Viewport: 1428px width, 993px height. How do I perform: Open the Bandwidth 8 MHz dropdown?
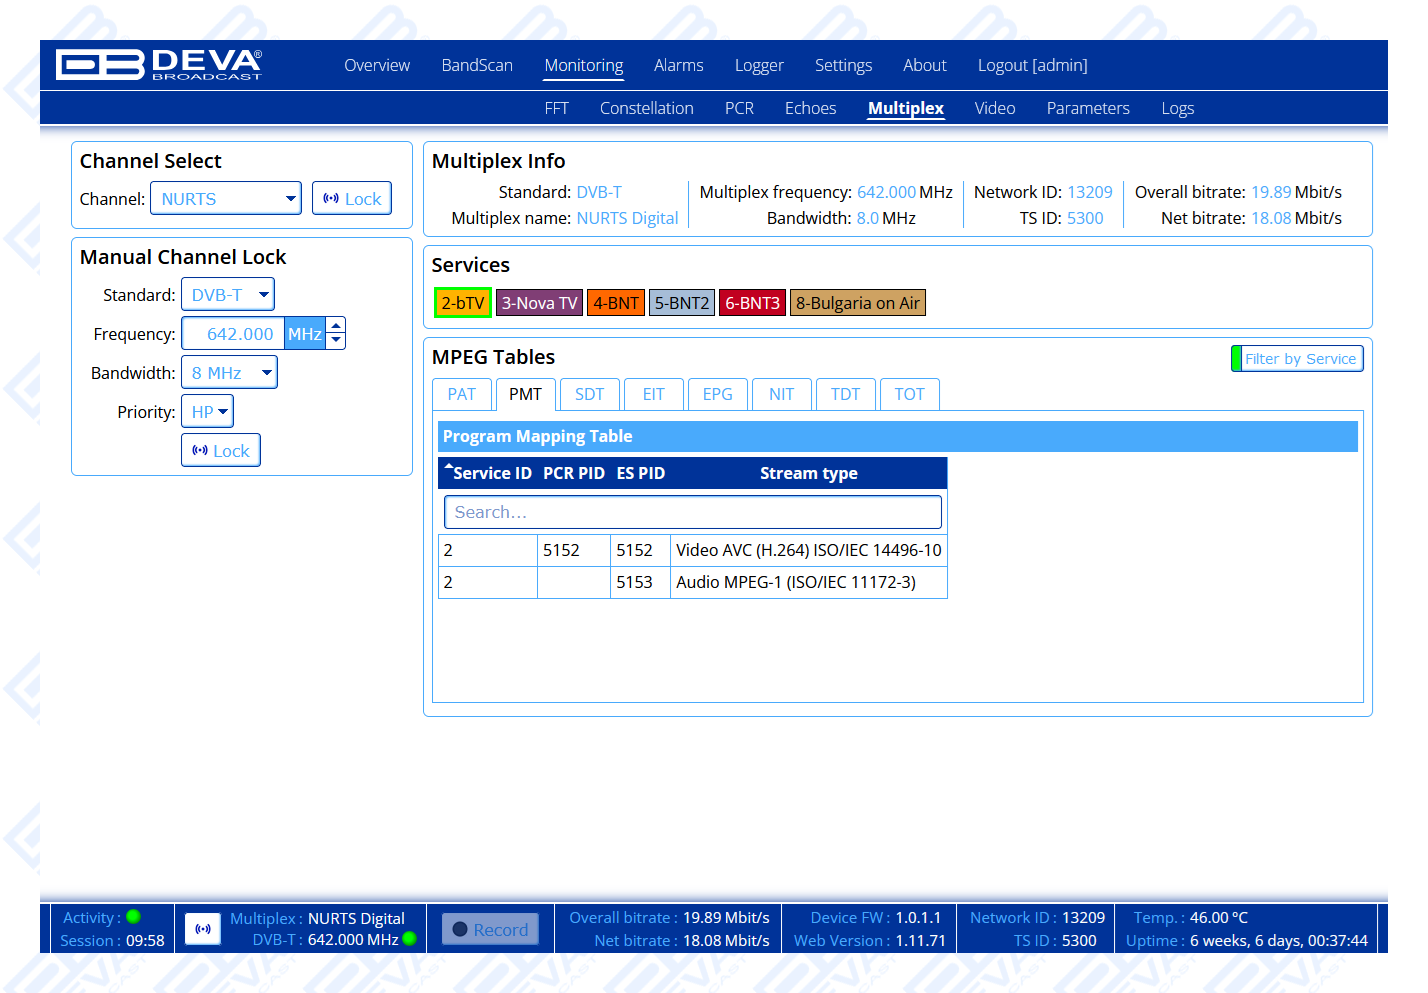click(x=229, y=373)
